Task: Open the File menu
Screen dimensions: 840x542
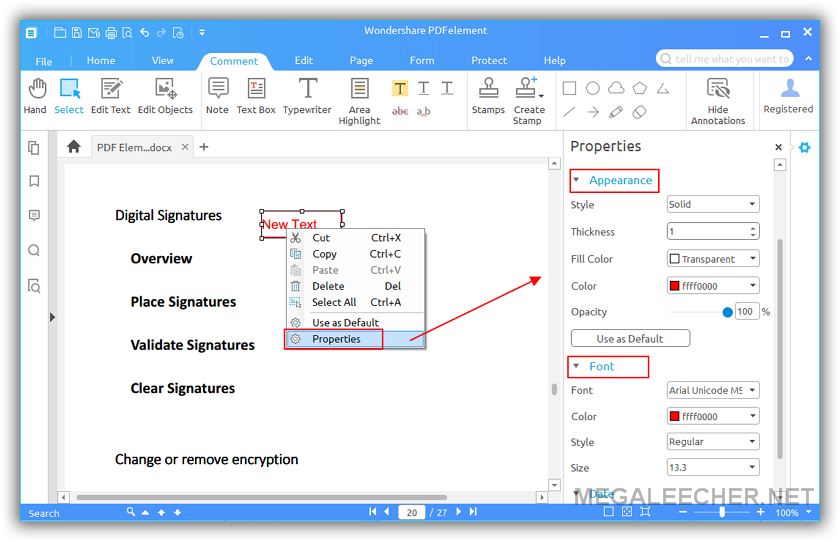Action: click(x=43, y=62)
